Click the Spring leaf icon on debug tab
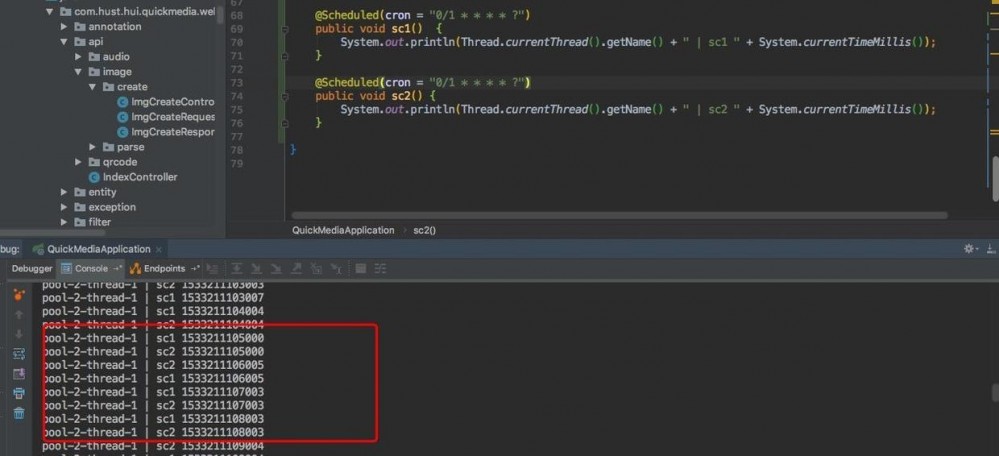 tap(39, 249)
